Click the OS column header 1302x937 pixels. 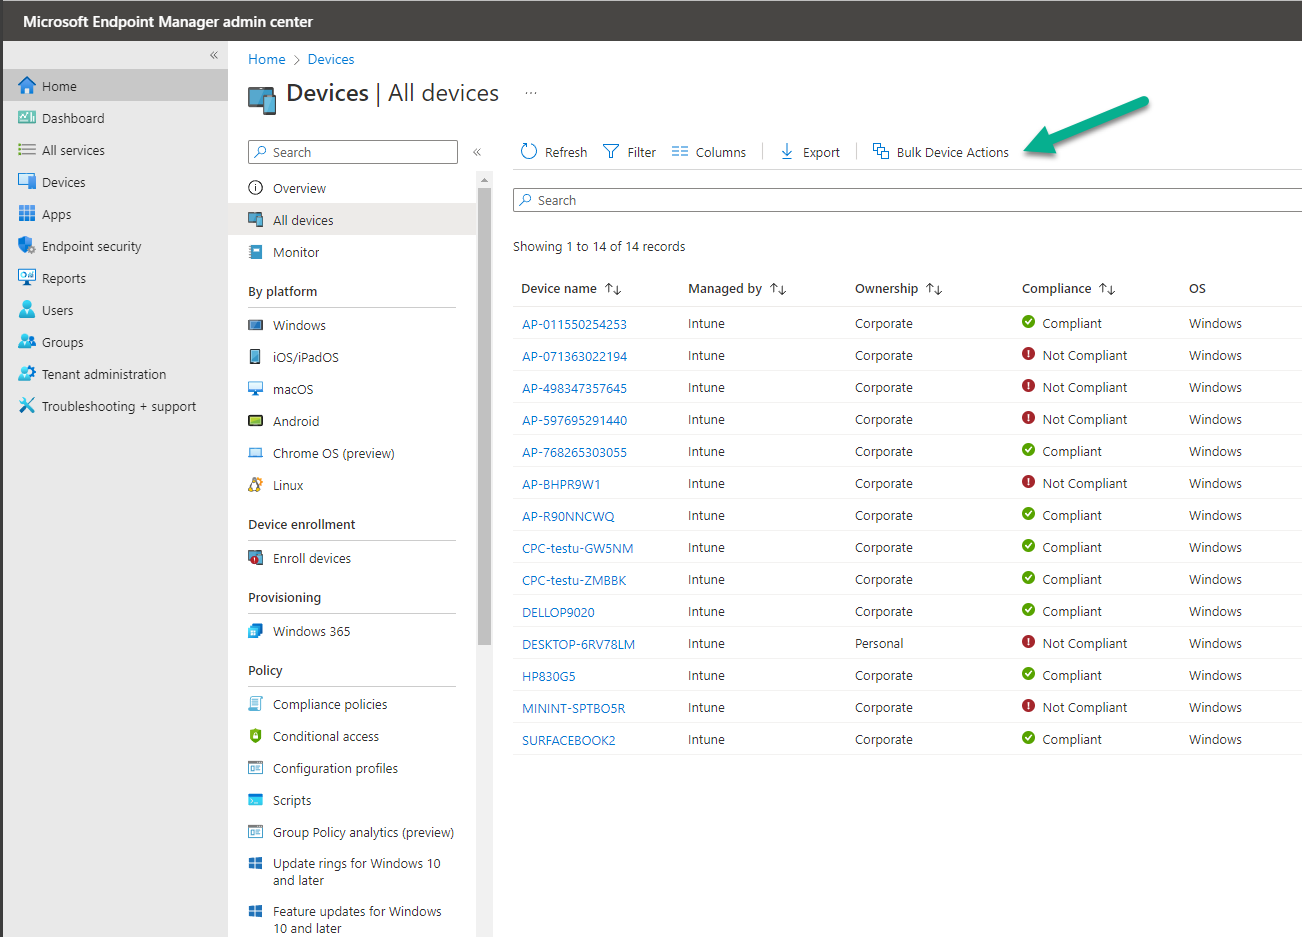1197,289
